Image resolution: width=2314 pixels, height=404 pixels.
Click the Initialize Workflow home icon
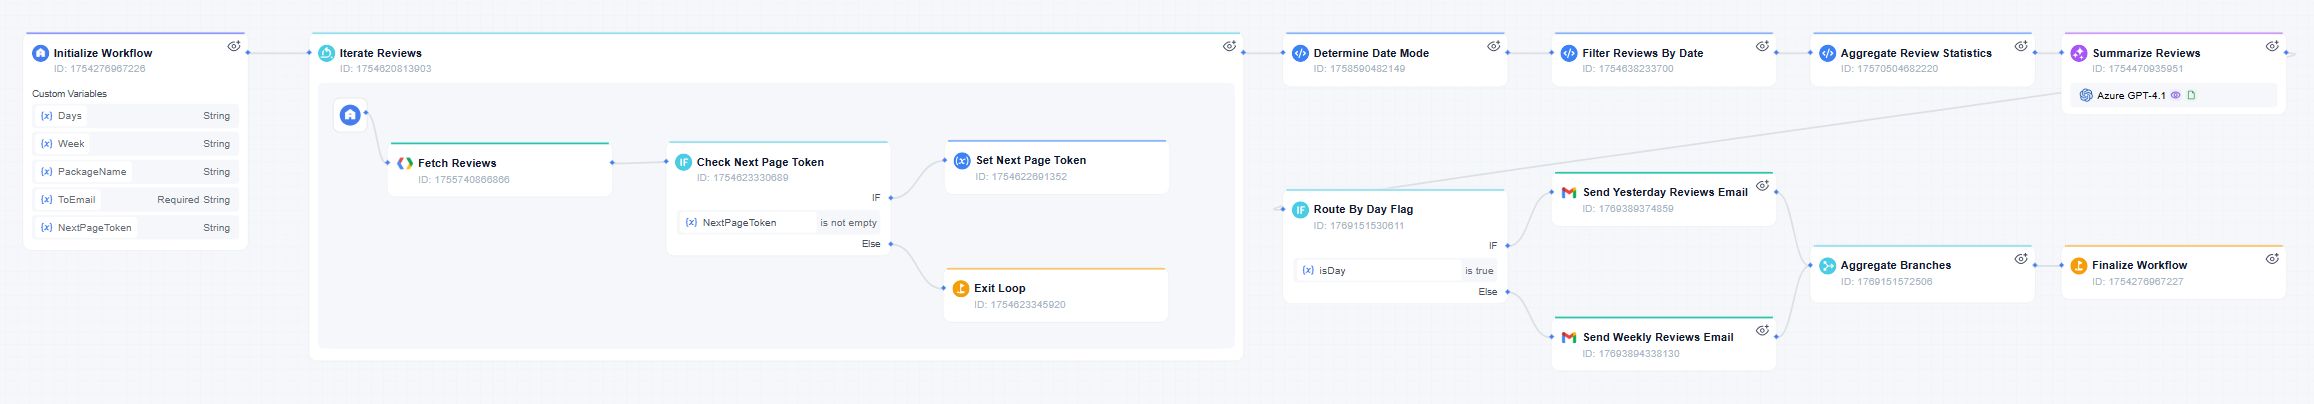click(x=40, y=53)
